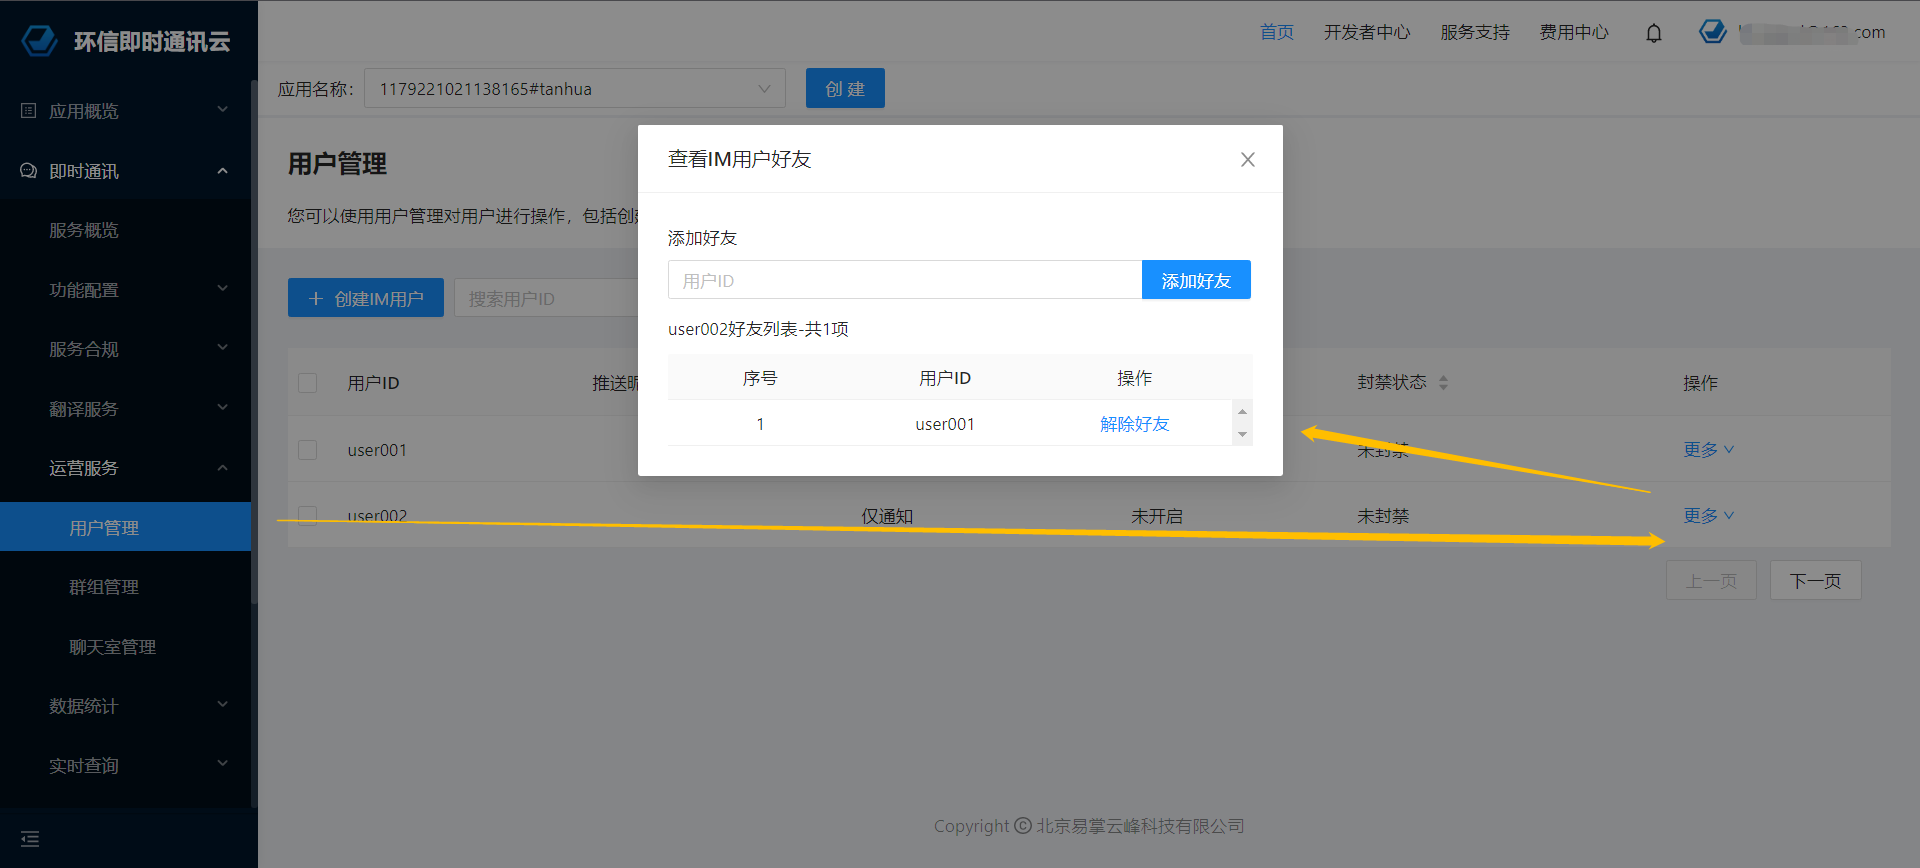Click 解除好友 link for user001
Image resolution: width=1920 pixels, height=868 pixels.
1135,424
